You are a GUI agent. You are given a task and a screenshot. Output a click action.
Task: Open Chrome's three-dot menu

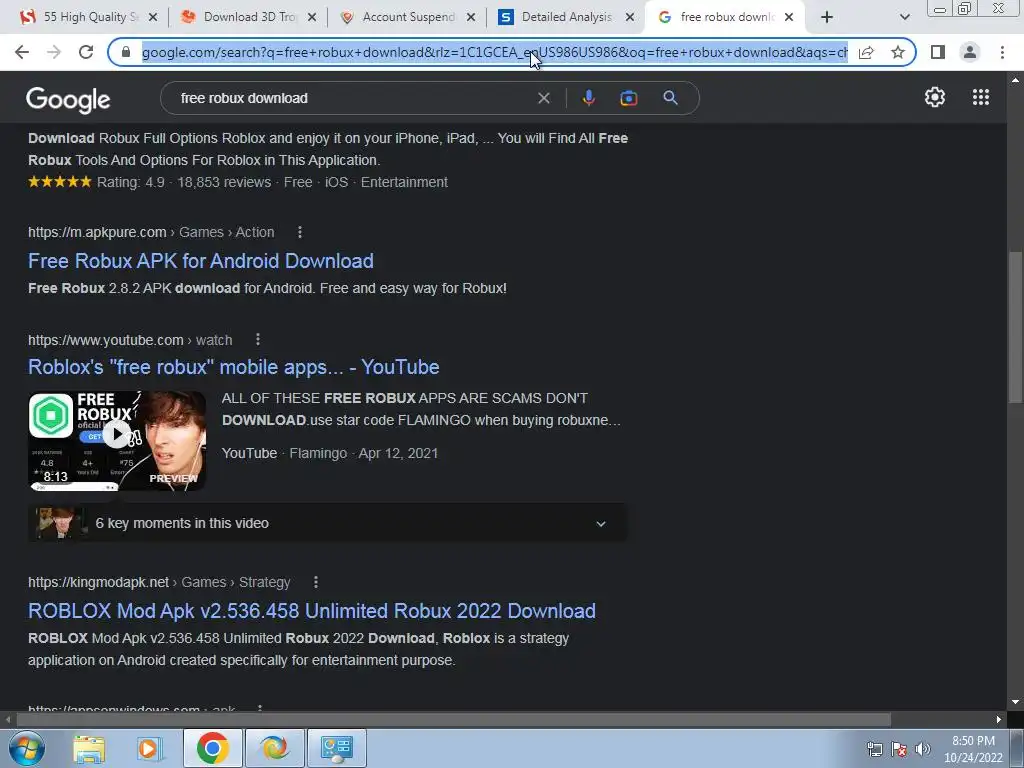(1002, 52)
